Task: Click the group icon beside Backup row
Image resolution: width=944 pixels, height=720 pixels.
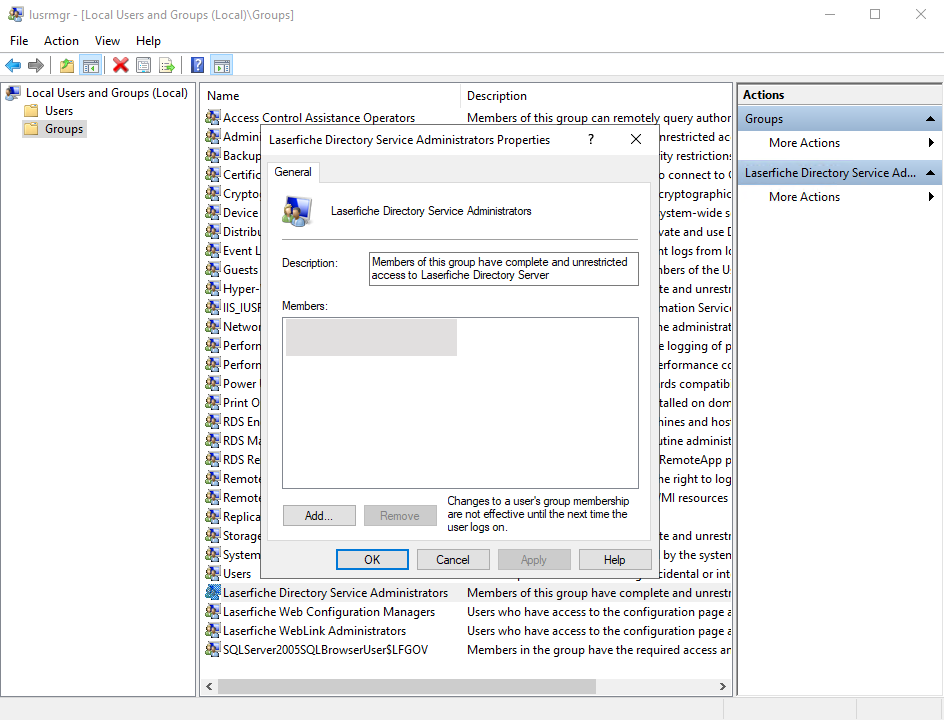Action: 213,156
